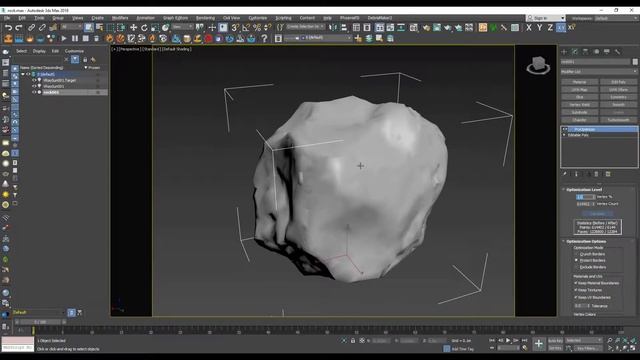The width and height of the screenshot is (640, 360).
Task: Click the Calculate button
Action: (597, 213)
